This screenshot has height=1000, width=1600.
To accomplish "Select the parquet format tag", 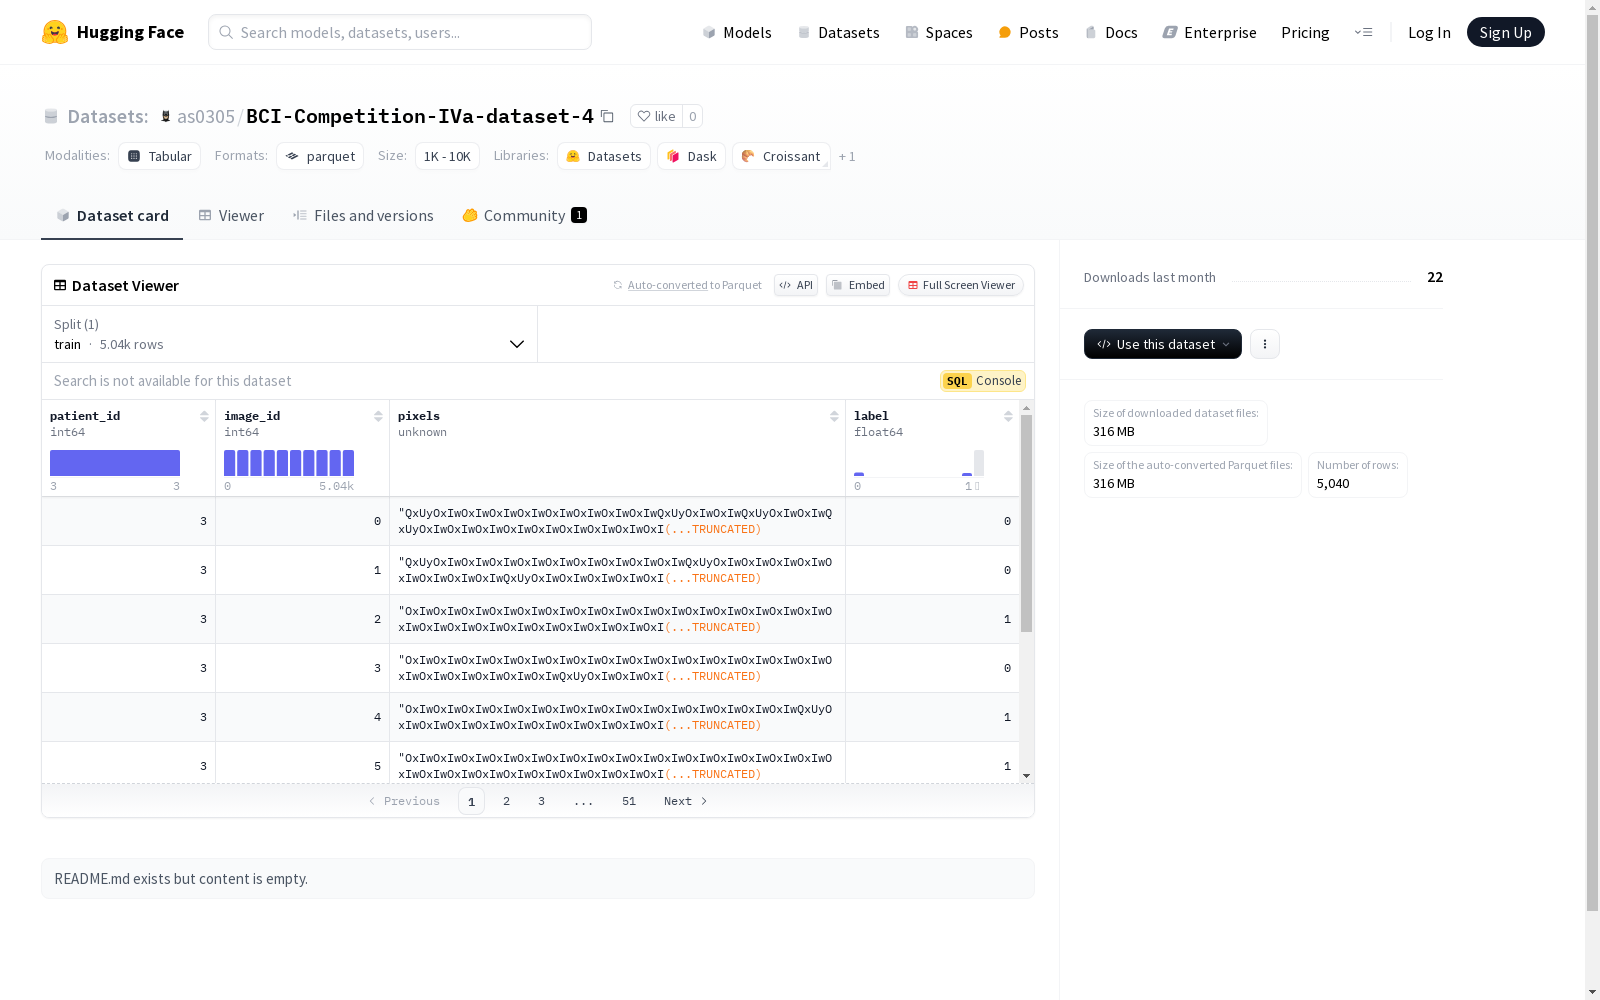I will pos(320,156).
